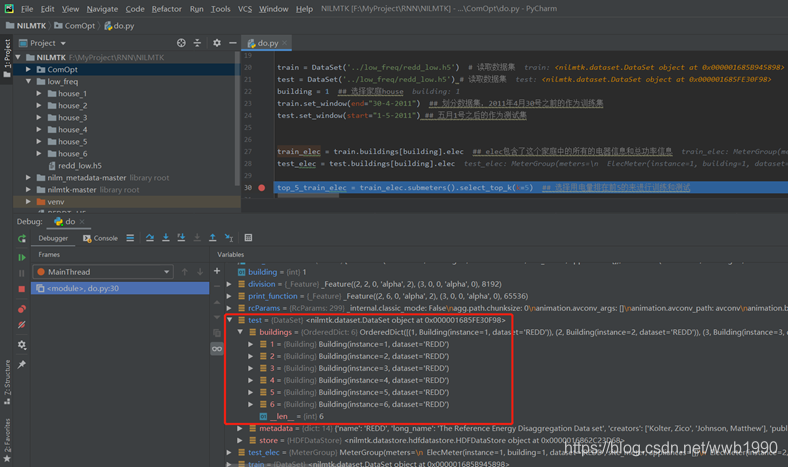Remove the selected watch

click(x=217, y=287)
